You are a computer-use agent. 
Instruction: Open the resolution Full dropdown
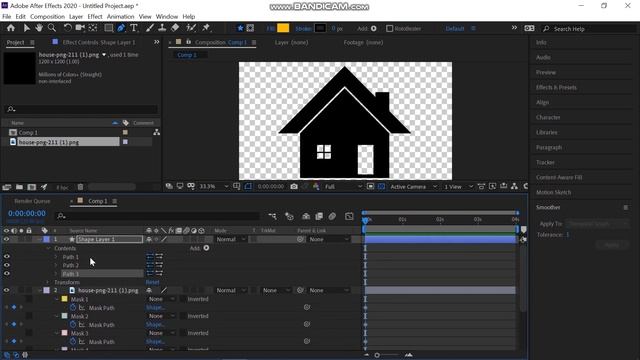pyautogui.click(x=343, y=187)
